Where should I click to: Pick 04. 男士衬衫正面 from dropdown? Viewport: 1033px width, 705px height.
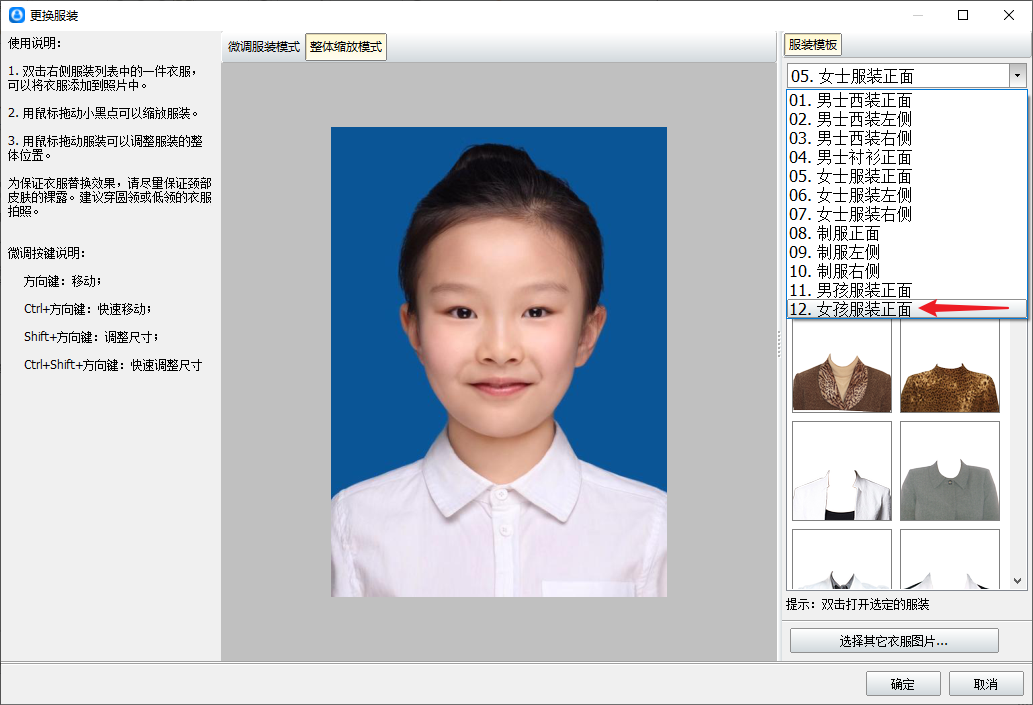(851, 157)
